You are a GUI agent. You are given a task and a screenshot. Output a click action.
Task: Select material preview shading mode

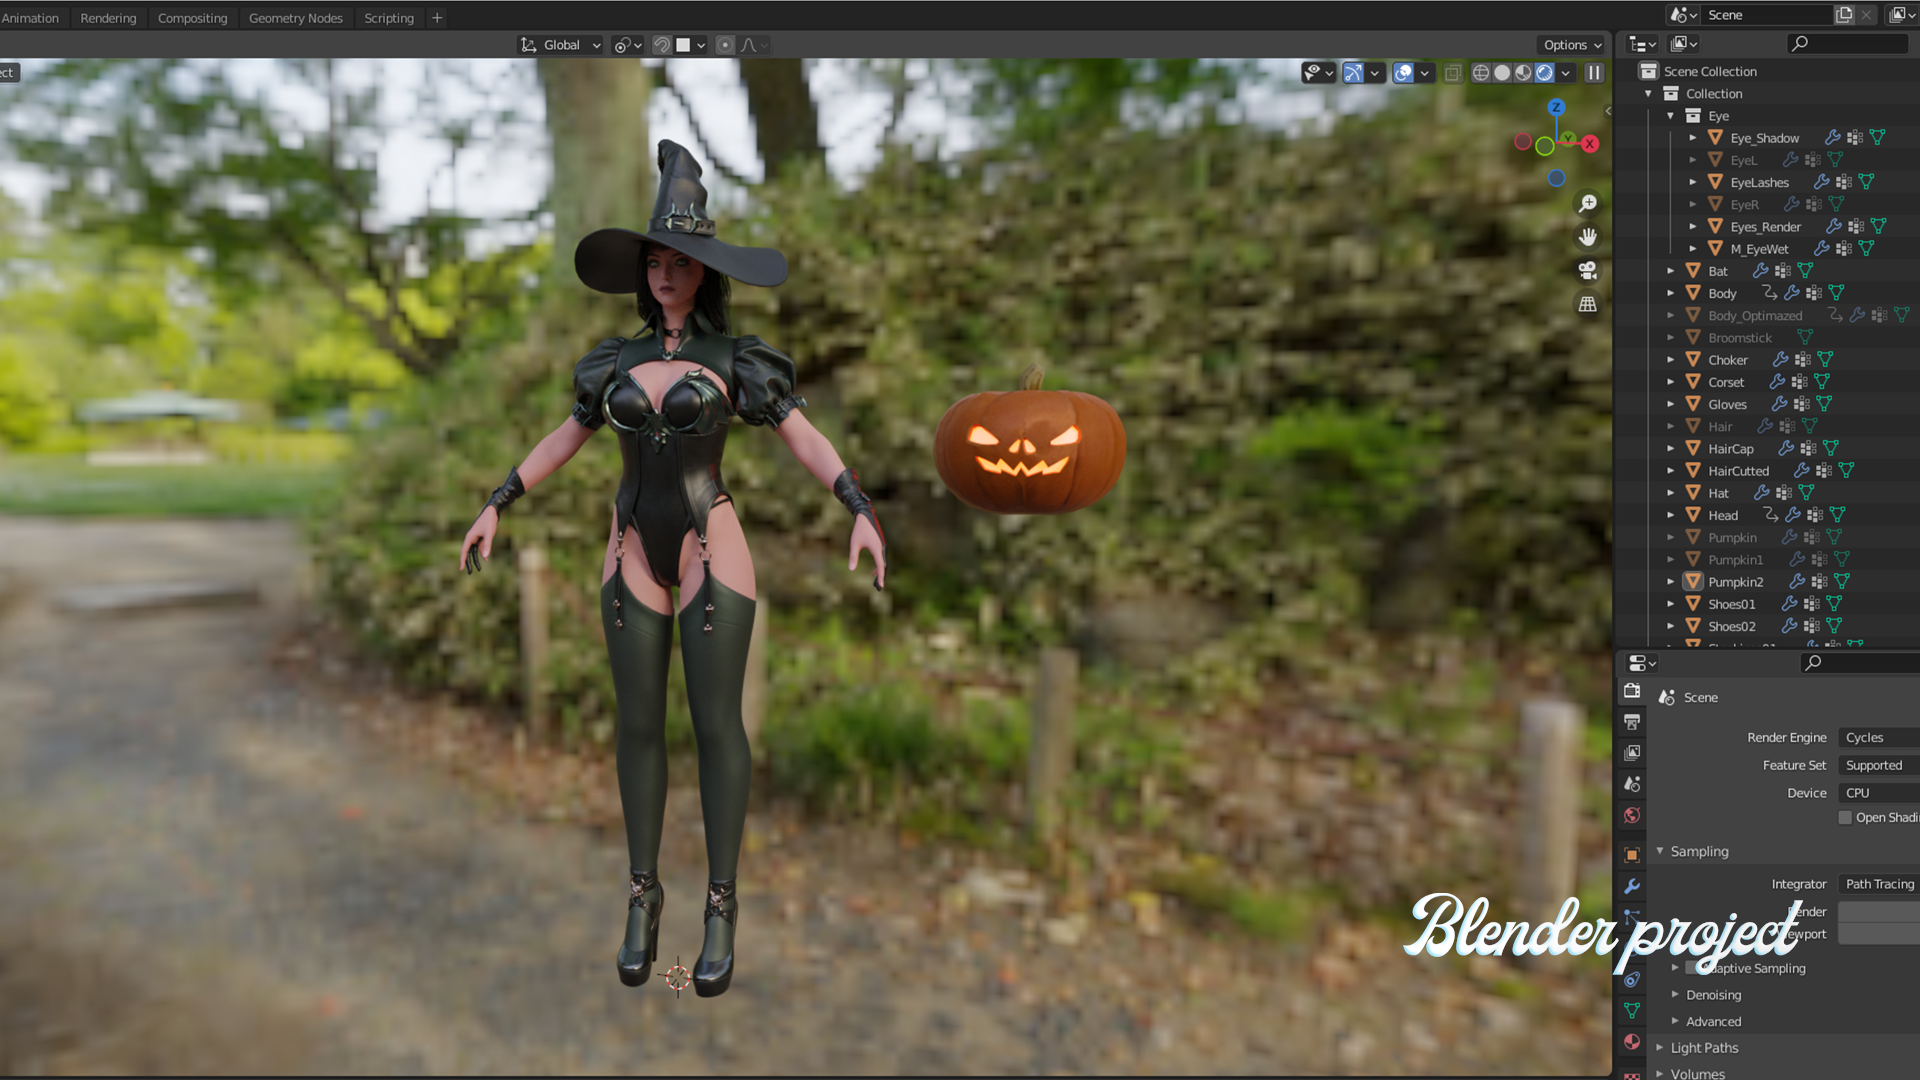pyautogui.click(x=1523, y=73)
